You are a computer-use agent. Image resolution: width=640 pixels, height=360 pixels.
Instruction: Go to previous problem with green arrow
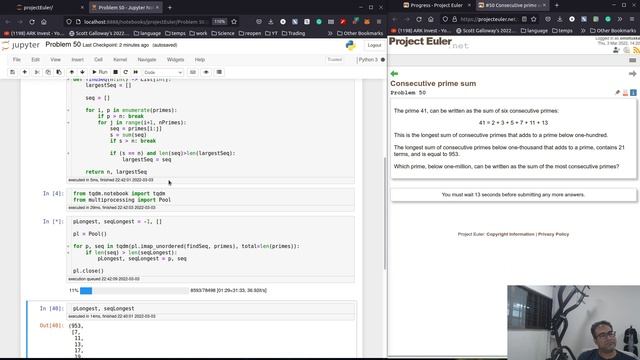[394, 73]
